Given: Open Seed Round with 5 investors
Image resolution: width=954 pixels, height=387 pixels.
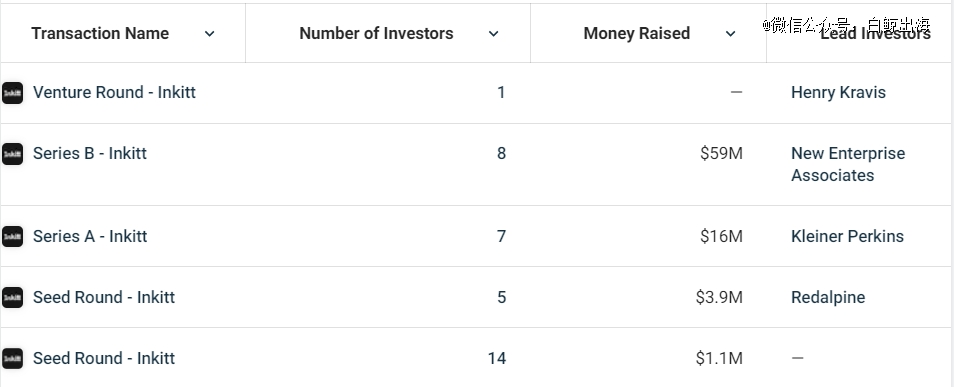Looking at the screenshot, I should [x=104, y=297].
